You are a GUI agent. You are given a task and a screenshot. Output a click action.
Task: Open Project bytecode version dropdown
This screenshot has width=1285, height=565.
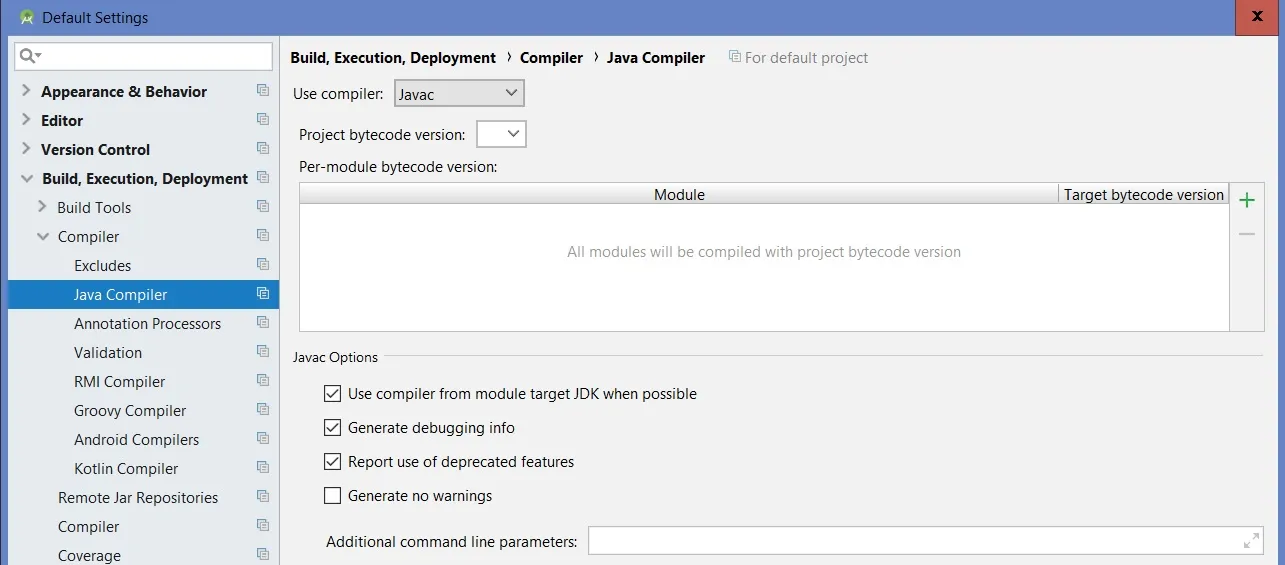coord(502,134)
